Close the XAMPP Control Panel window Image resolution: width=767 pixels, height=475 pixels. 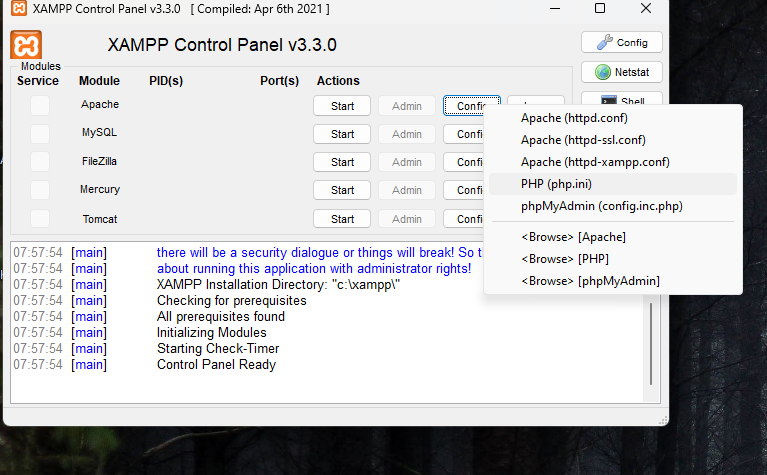tap(646, 8)
